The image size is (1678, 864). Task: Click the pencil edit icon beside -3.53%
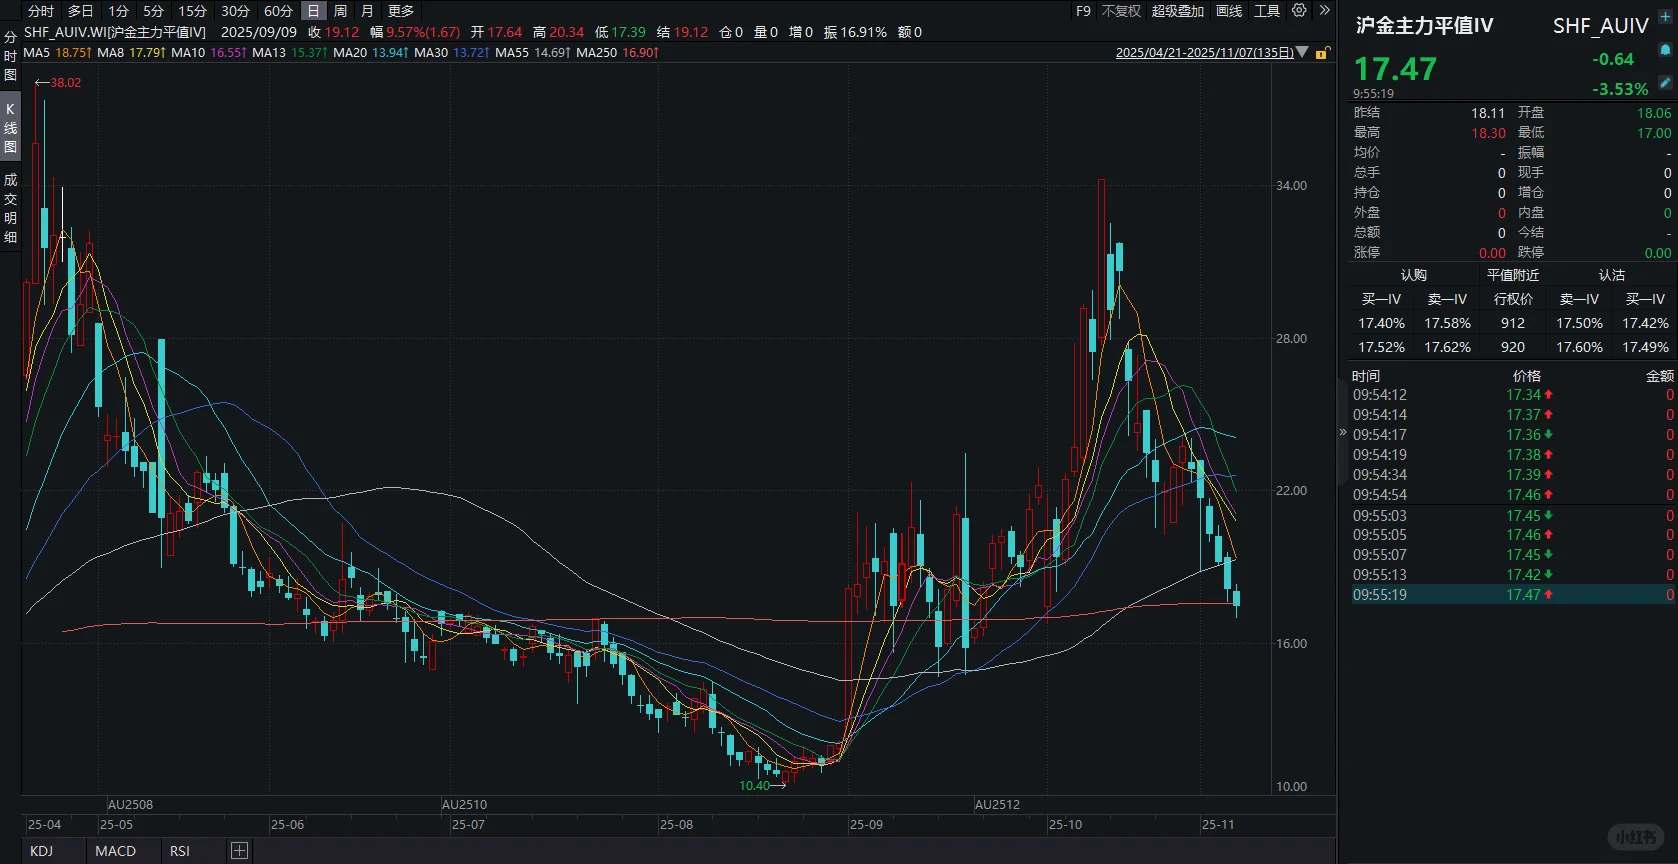[x=1665, y=82]
